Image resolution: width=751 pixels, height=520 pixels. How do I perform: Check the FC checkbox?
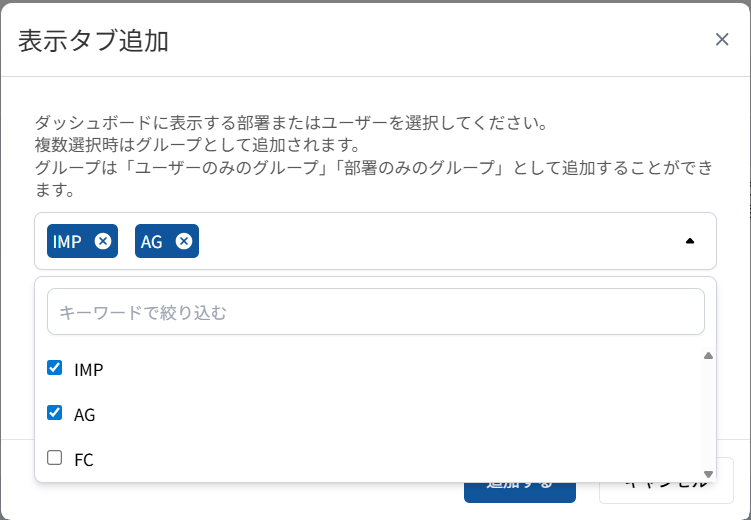(x=55, y=458)
